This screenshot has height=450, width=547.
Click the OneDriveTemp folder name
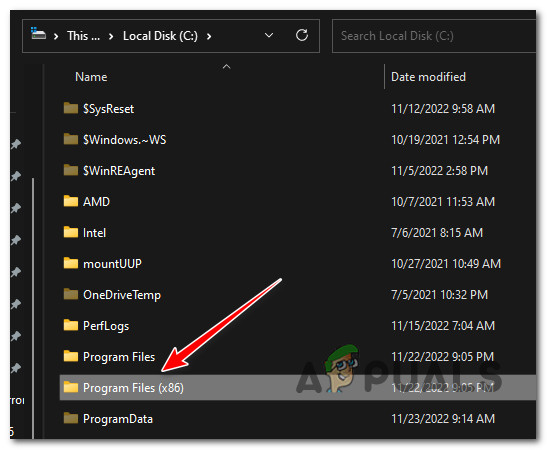(122, 295)
